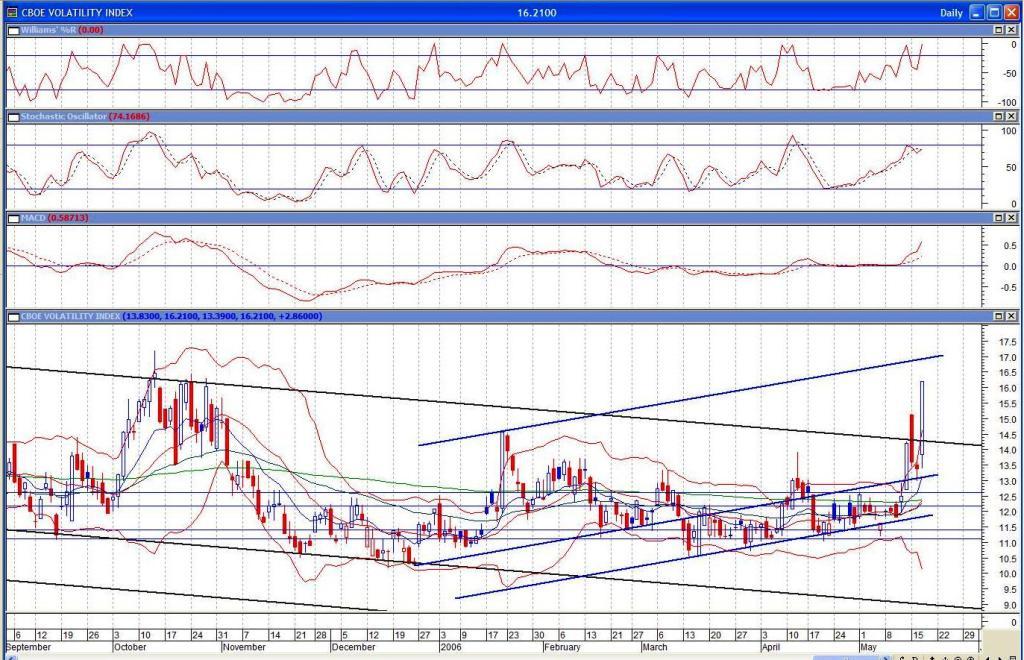
Task: Click the March month label on date axis
Action: click(x=655, y=648)
